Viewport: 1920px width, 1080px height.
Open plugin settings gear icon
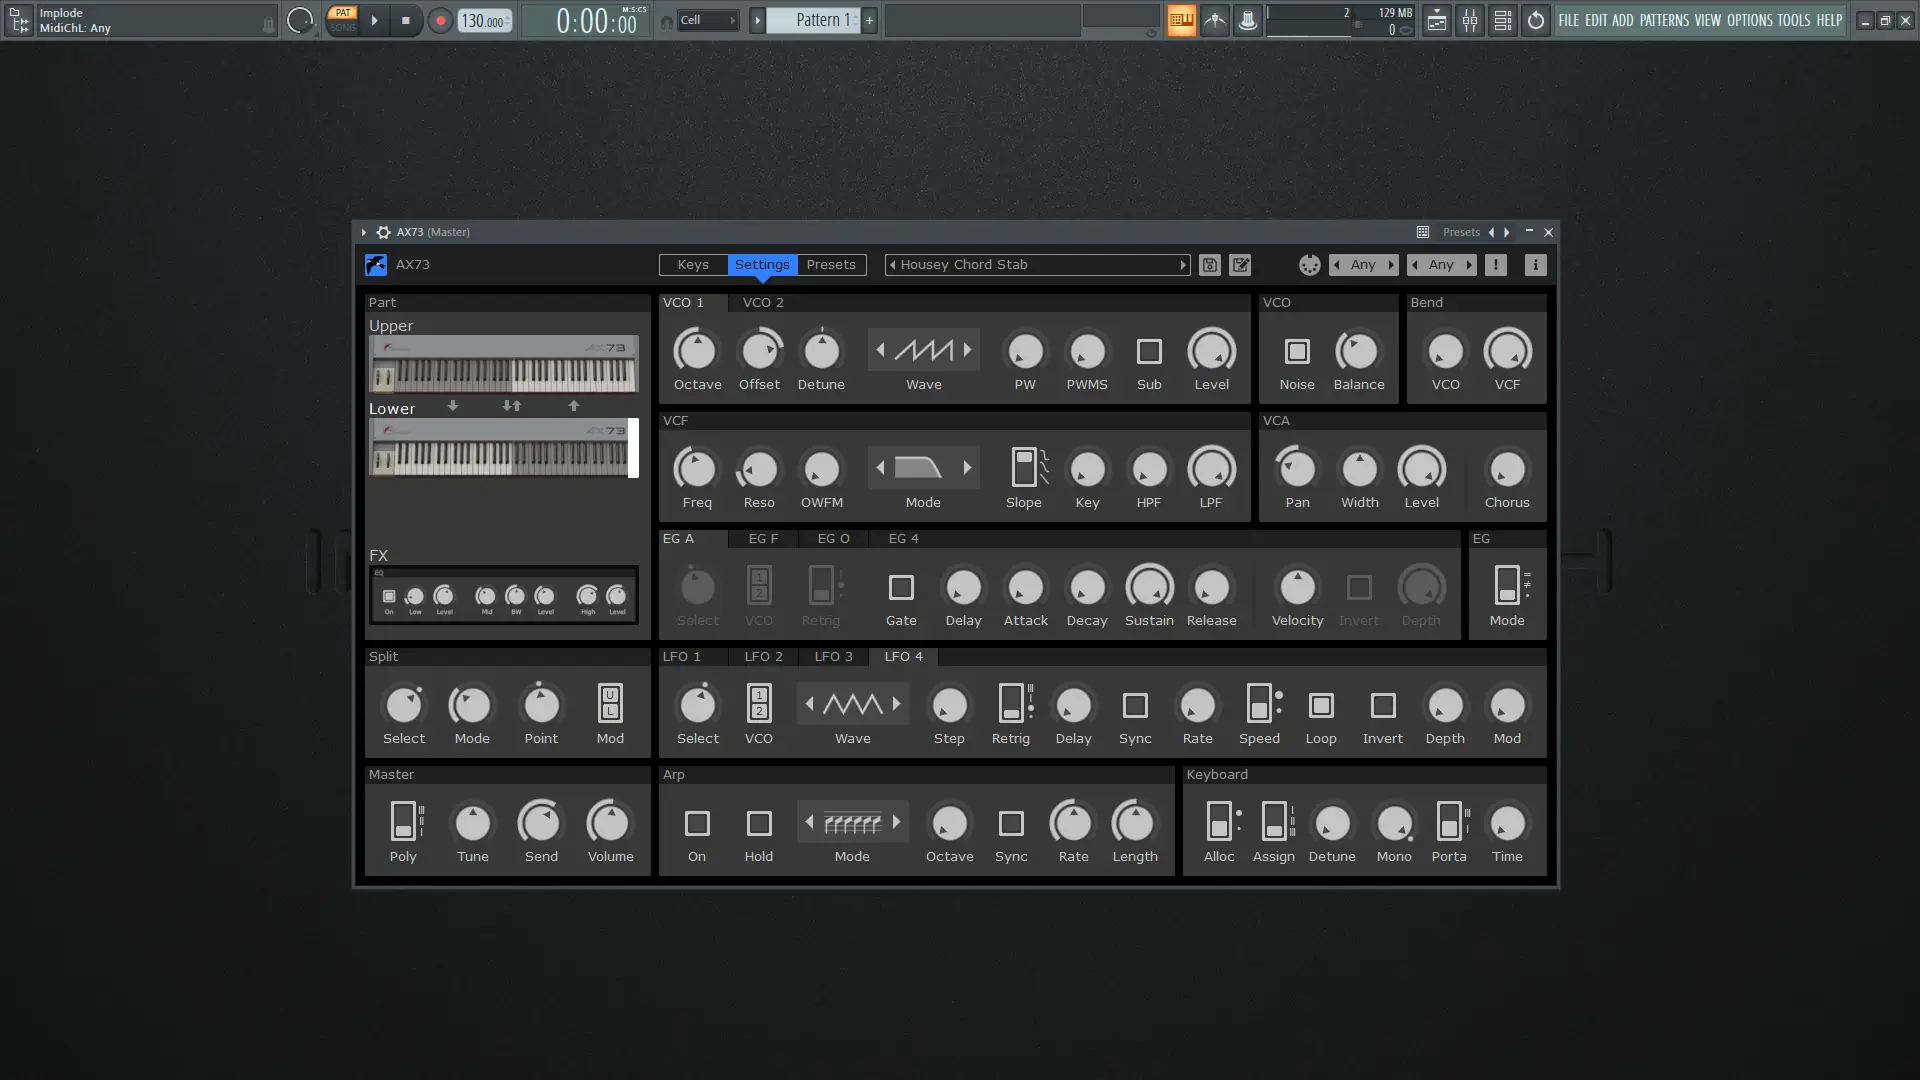tap(383, 232)
